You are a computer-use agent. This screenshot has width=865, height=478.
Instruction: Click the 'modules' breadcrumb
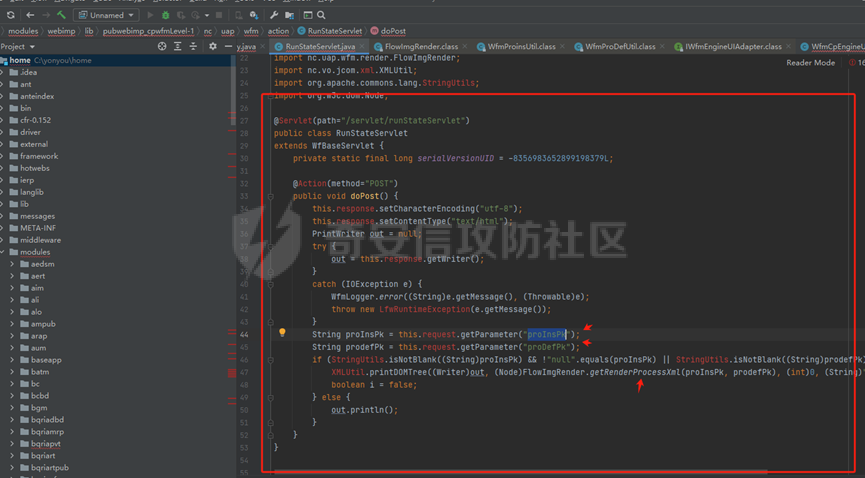[x=23, y=31]
